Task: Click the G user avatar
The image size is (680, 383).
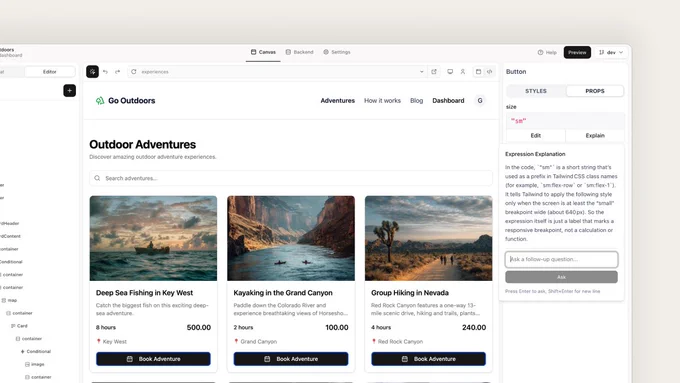Action: coord(480,101)
